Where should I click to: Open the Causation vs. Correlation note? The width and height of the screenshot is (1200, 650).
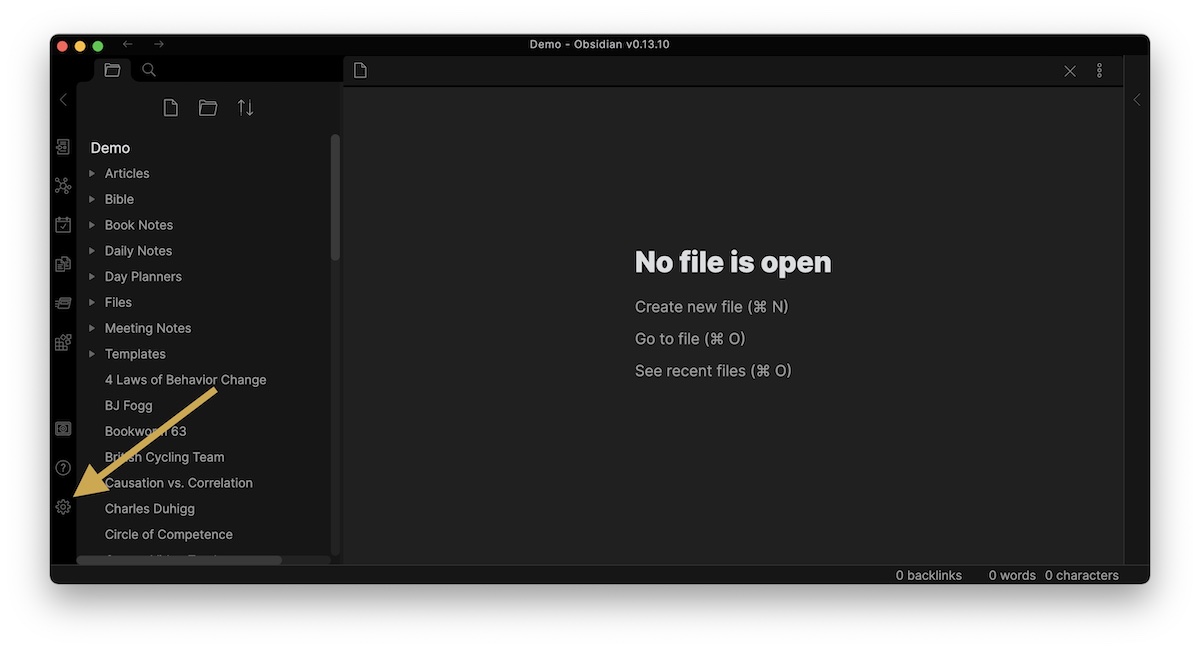(x=179, y=483)
